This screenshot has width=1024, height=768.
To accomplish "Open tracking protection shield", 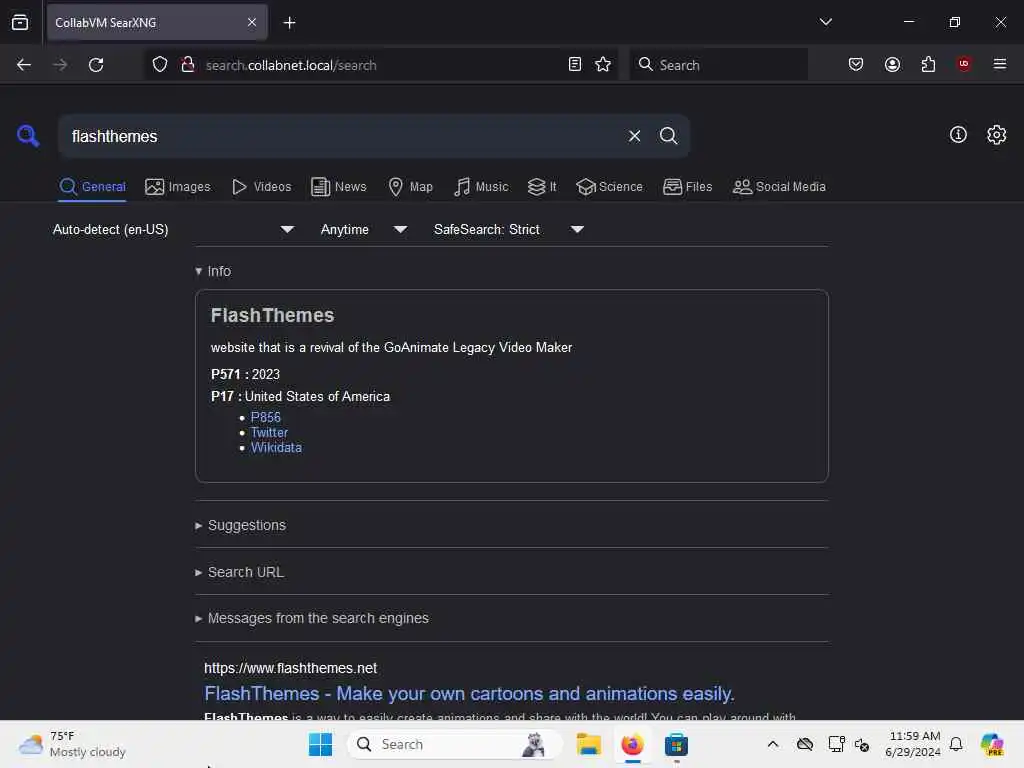I will click(x=160, y=65).
